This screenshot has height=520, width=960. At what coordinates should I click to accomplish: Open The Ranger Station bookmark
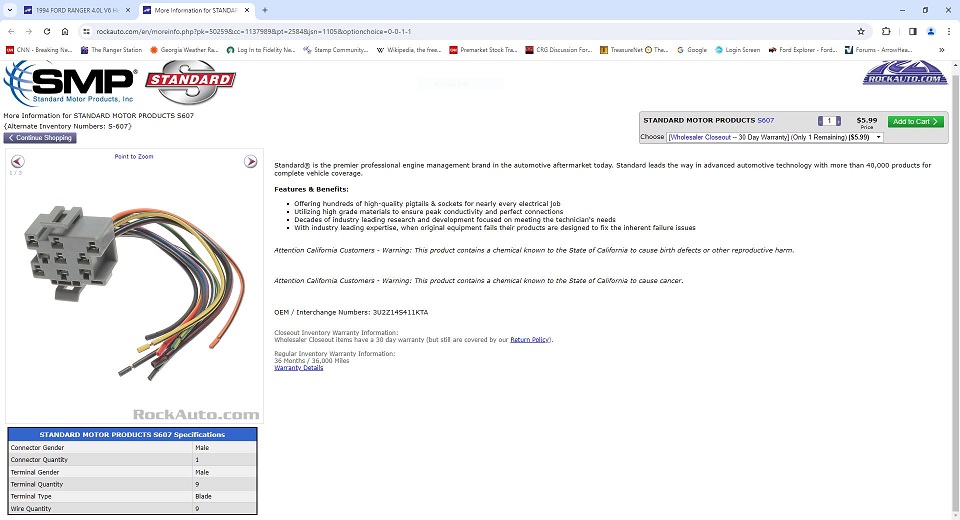coord(111,50)
